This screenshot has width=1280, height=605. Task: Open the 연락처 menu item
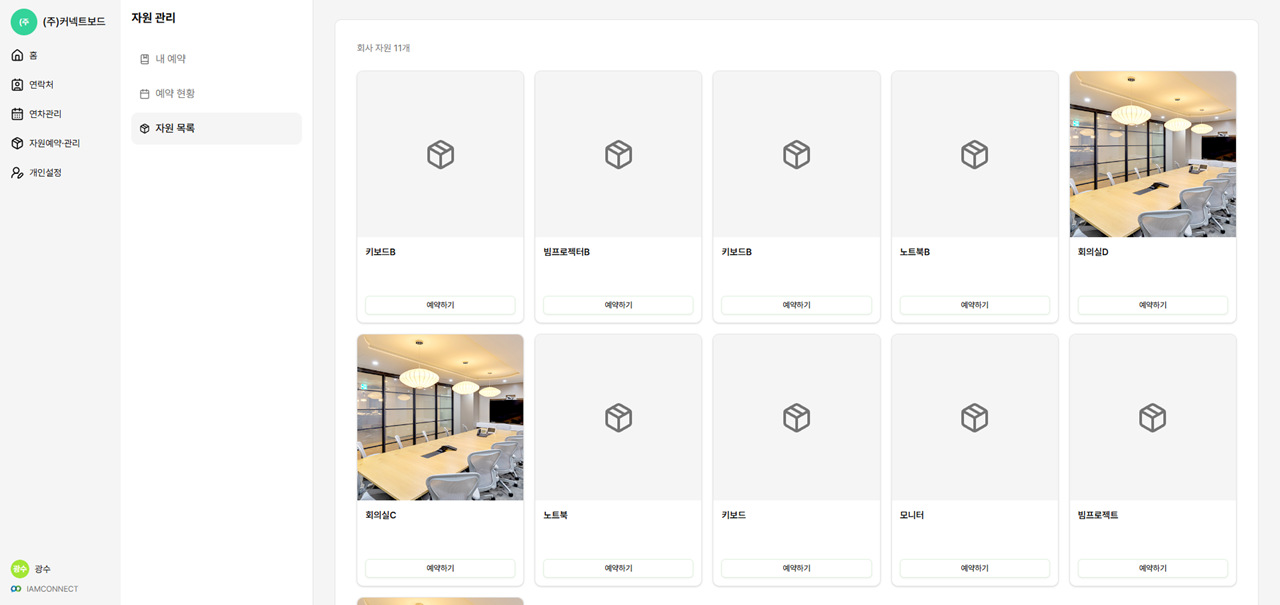coord(60,85)
